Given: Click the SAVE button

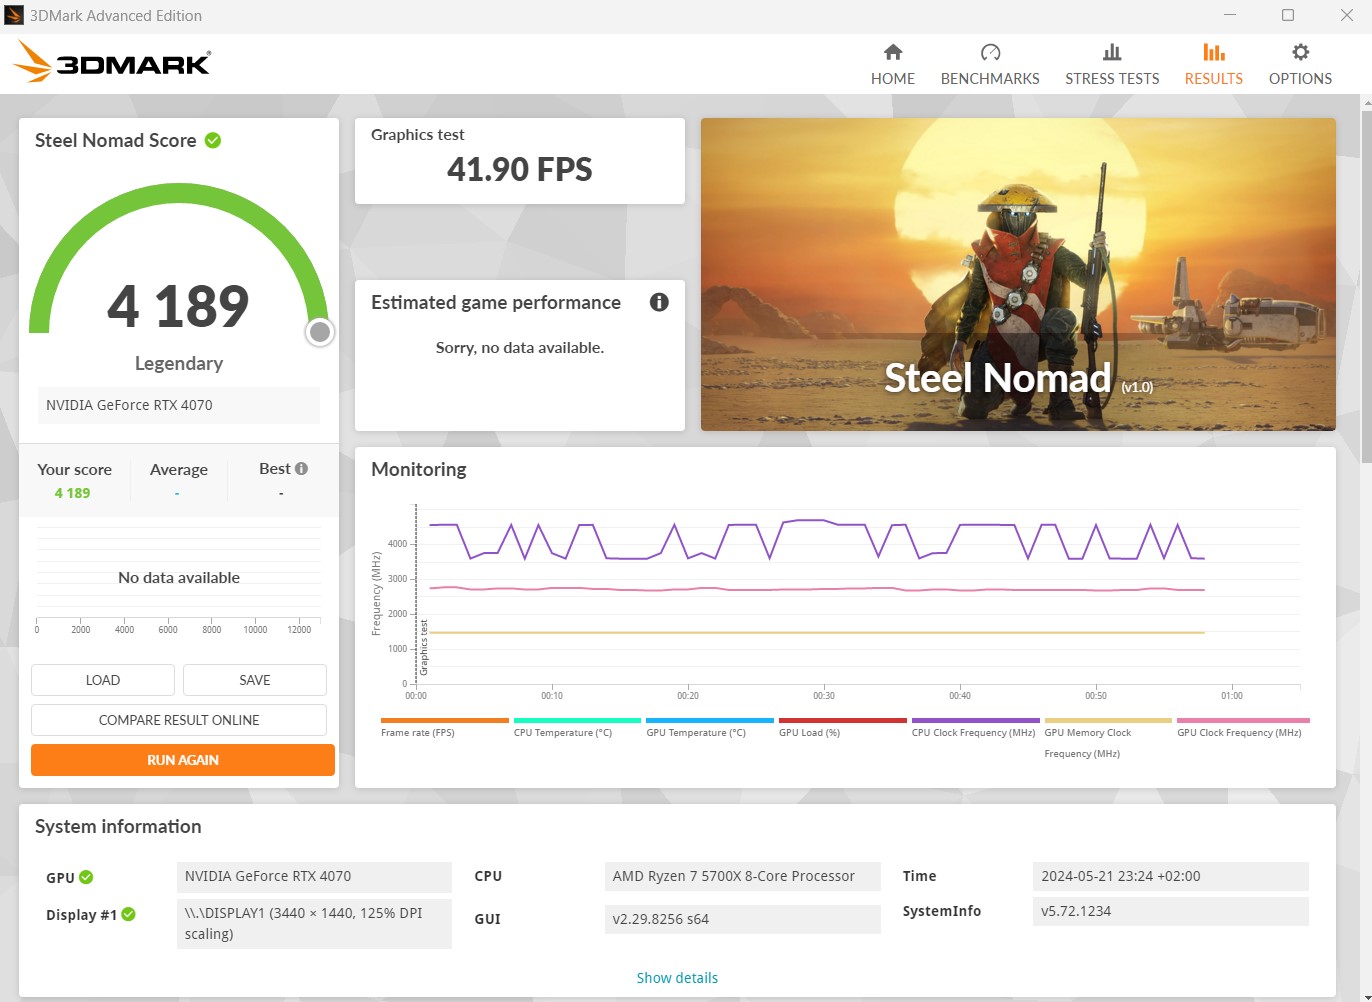Looking at the screenshot, I should point(254,679).
